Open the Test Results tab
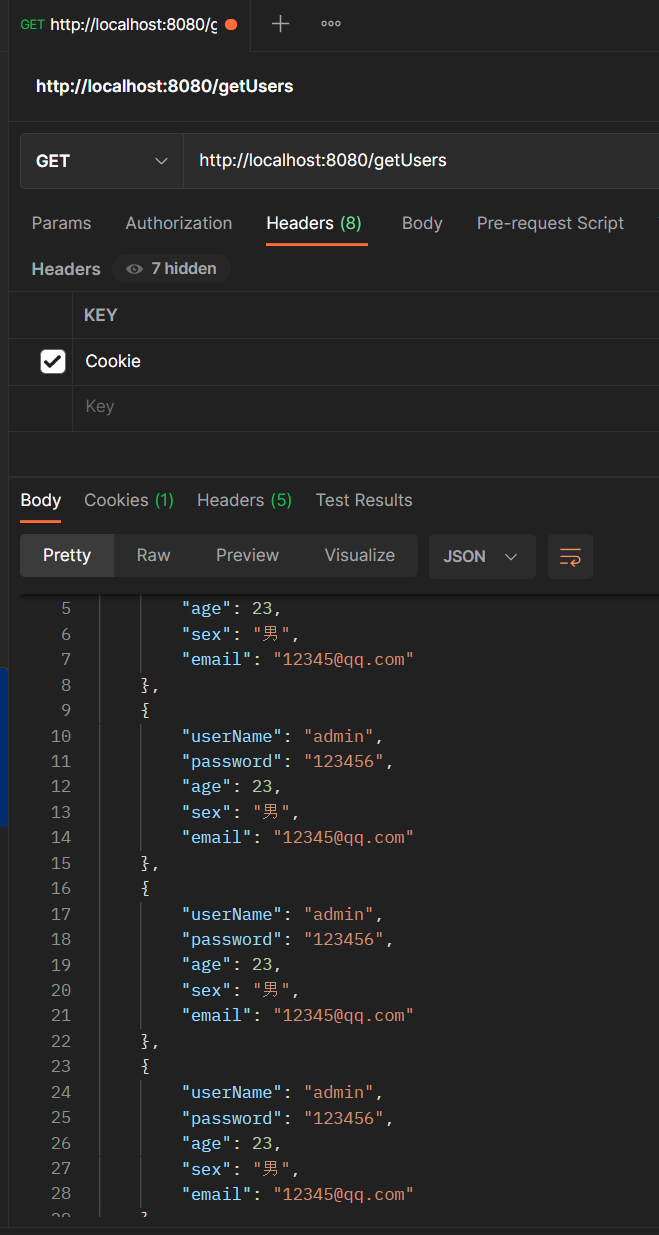Screen dimensions: 659x1235 click(x=364, y=500)
